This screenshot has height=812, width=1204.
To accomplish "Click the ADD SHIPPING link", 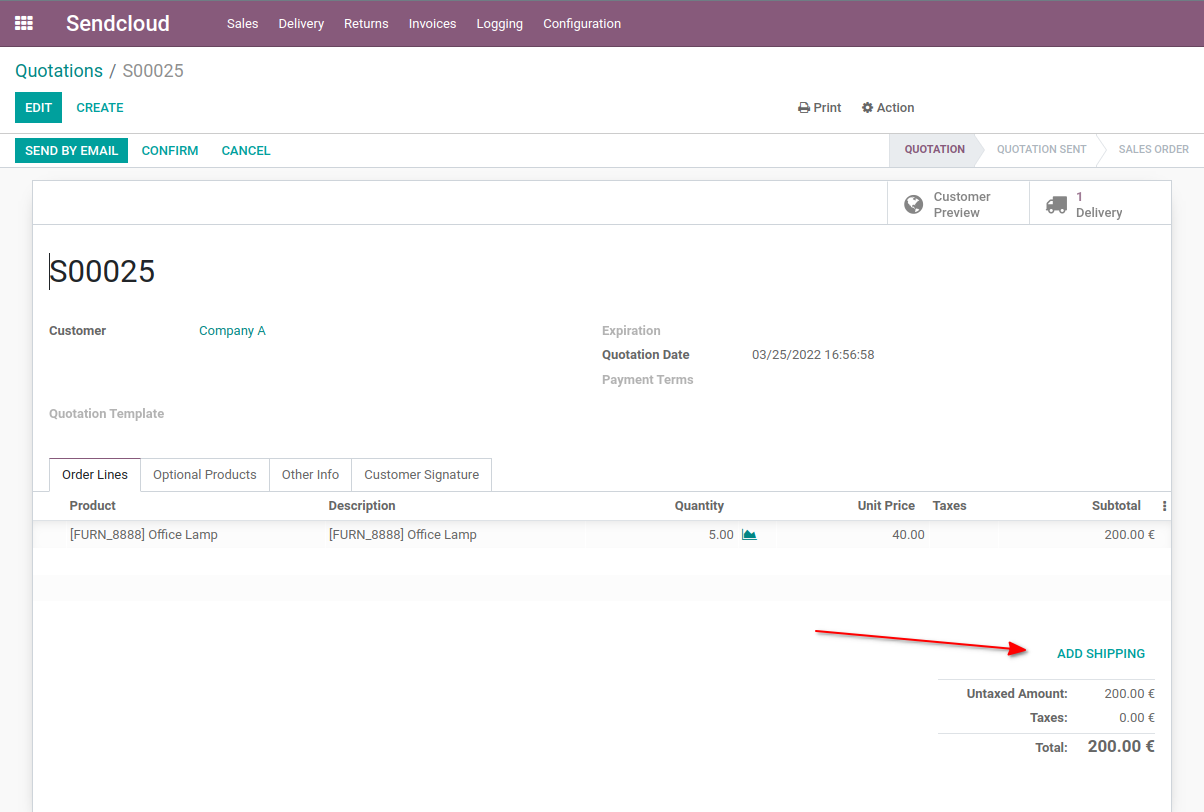I will [1101, 654].
